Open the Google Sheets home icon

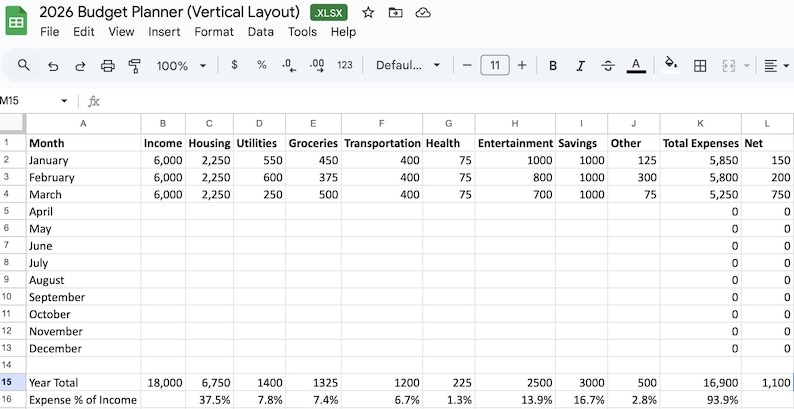(16, 21)
